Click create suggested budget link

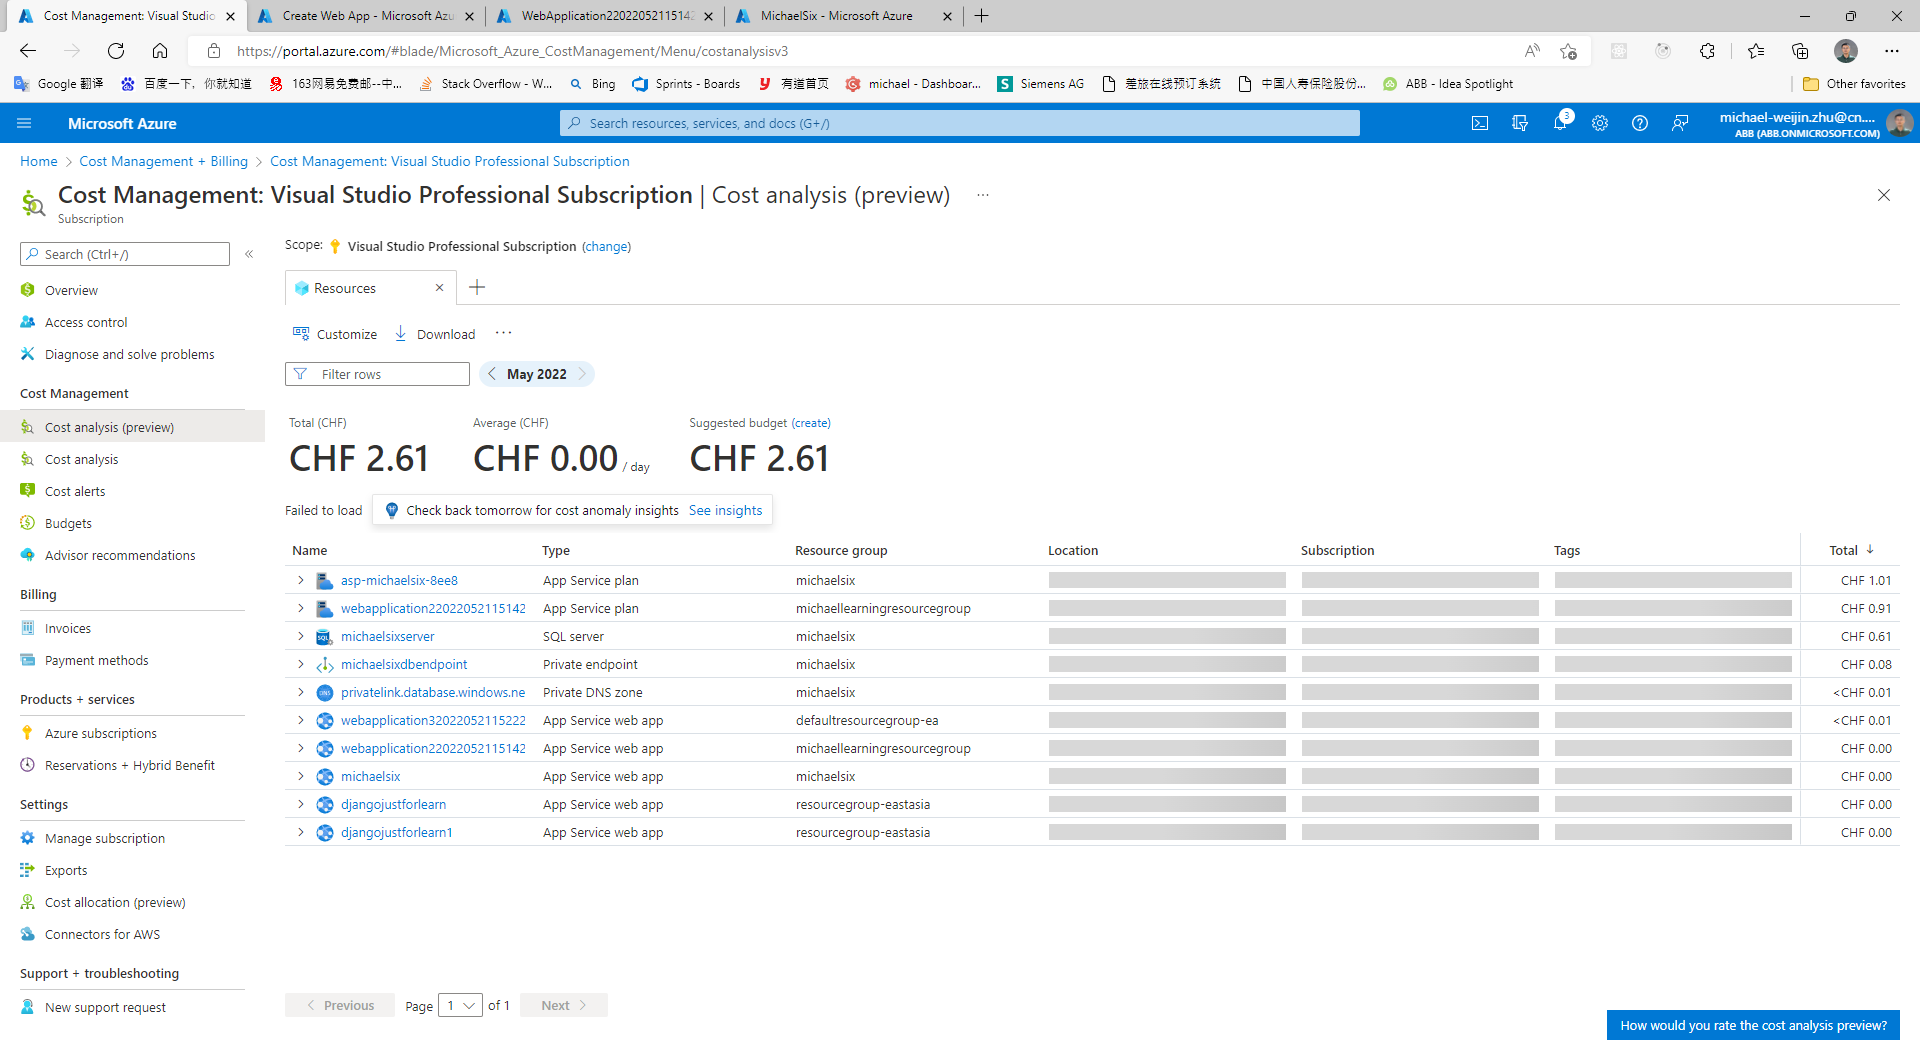click(811, 423)
